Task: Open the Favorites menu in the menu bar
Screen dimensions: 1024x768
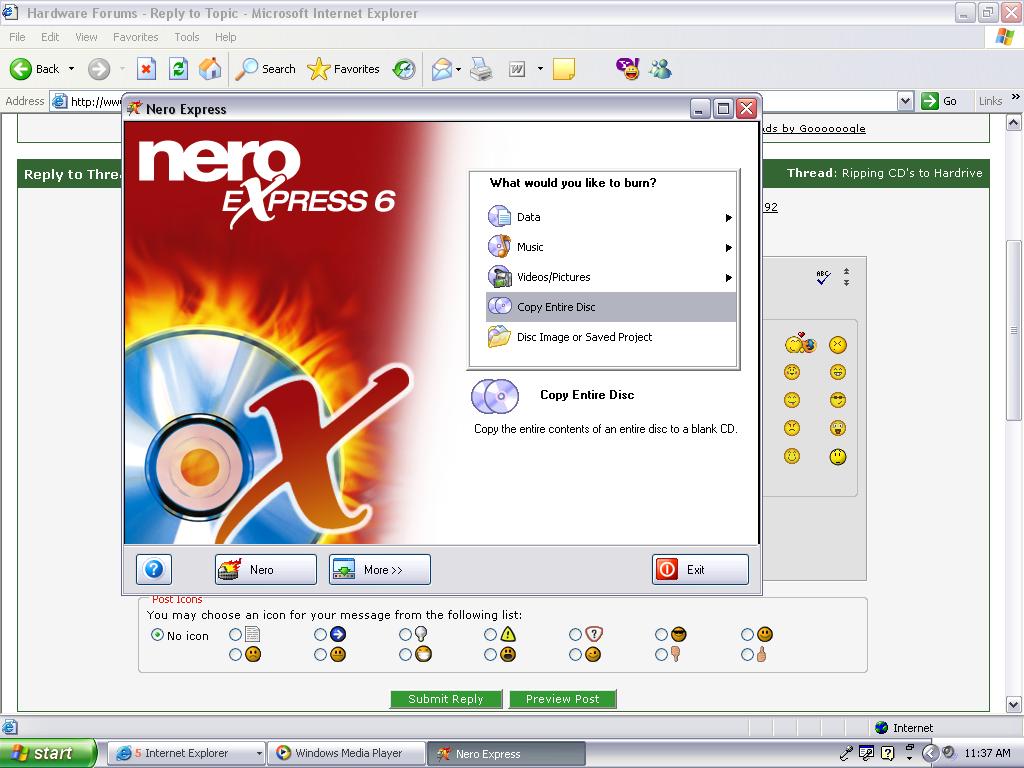Action: click(x=135, y=37)
